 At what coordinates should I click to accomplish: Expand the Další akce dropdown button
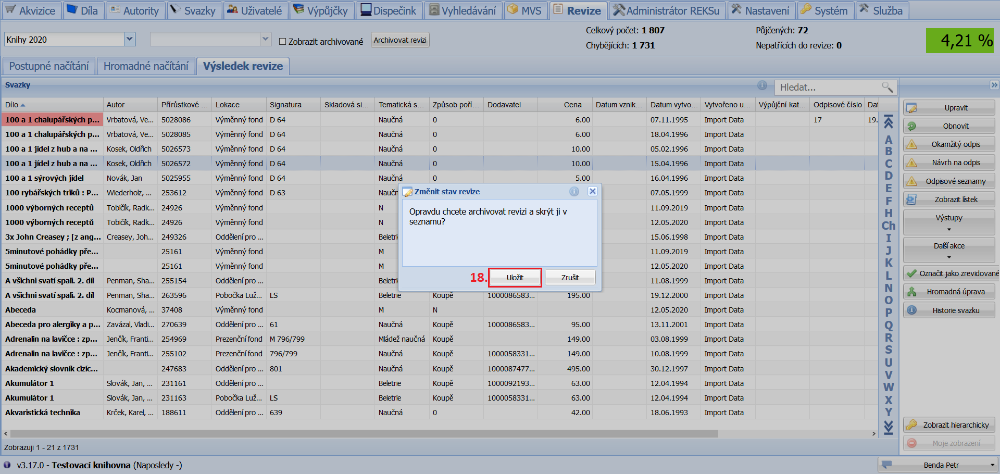tap(948, 249)
